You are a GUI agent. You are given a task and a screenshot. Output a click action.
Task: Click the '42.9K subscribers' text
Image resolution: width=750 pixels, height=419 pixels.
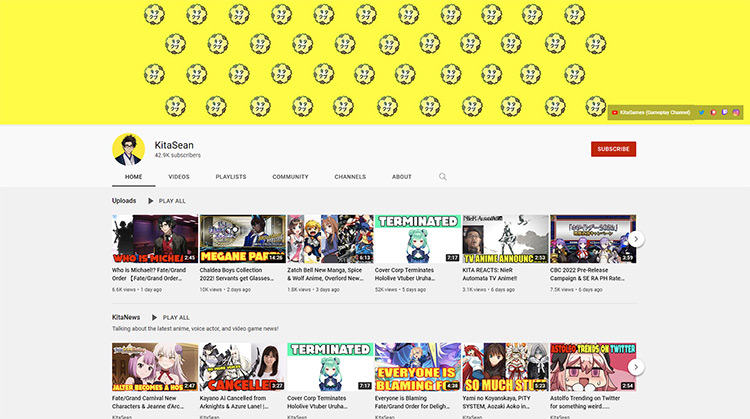pyautogui.click(x=177, y=155)
